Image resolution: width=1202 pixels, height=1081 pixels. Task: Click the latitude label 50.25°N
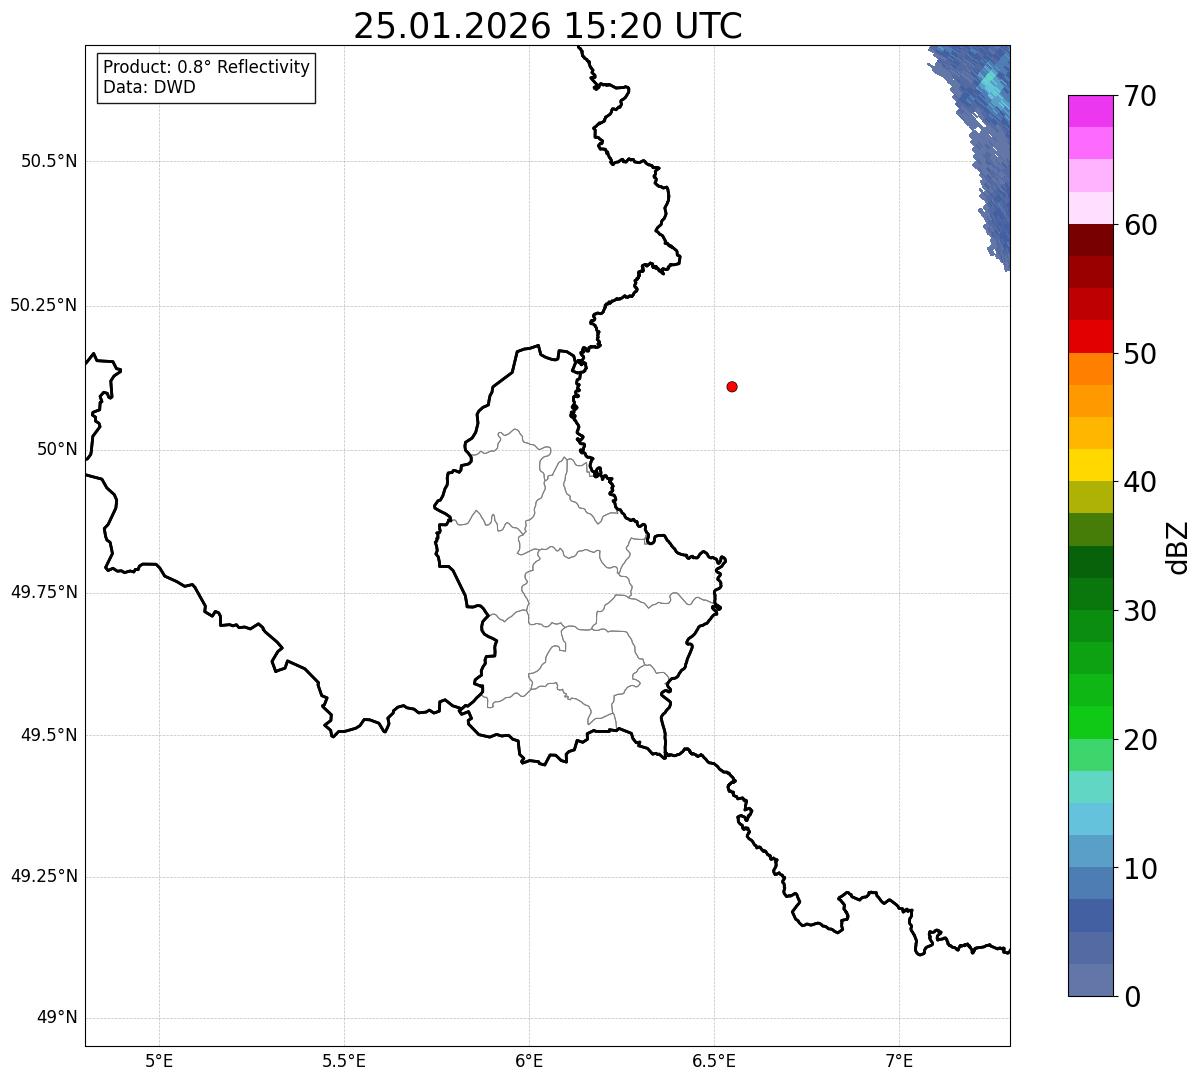pyautogui.click(x=44, y=305)
